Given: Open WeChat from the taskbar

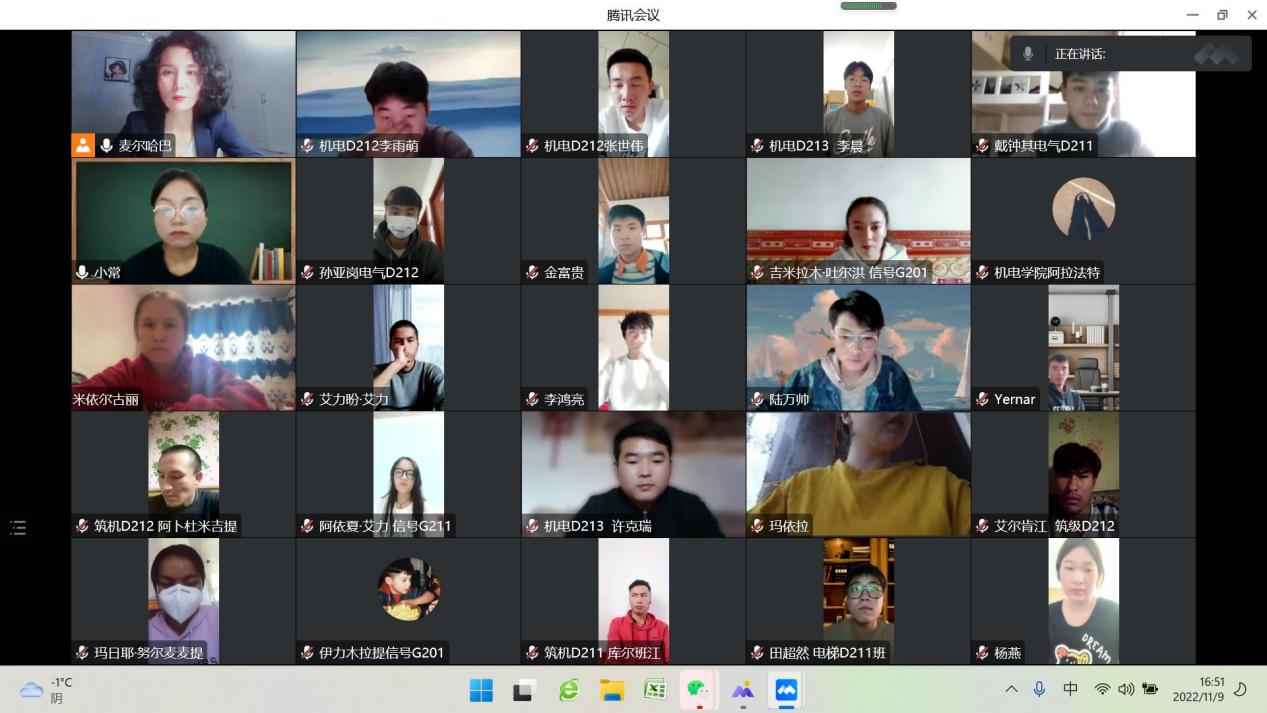Looking at the screenshot, I should [x=698, y=690].
